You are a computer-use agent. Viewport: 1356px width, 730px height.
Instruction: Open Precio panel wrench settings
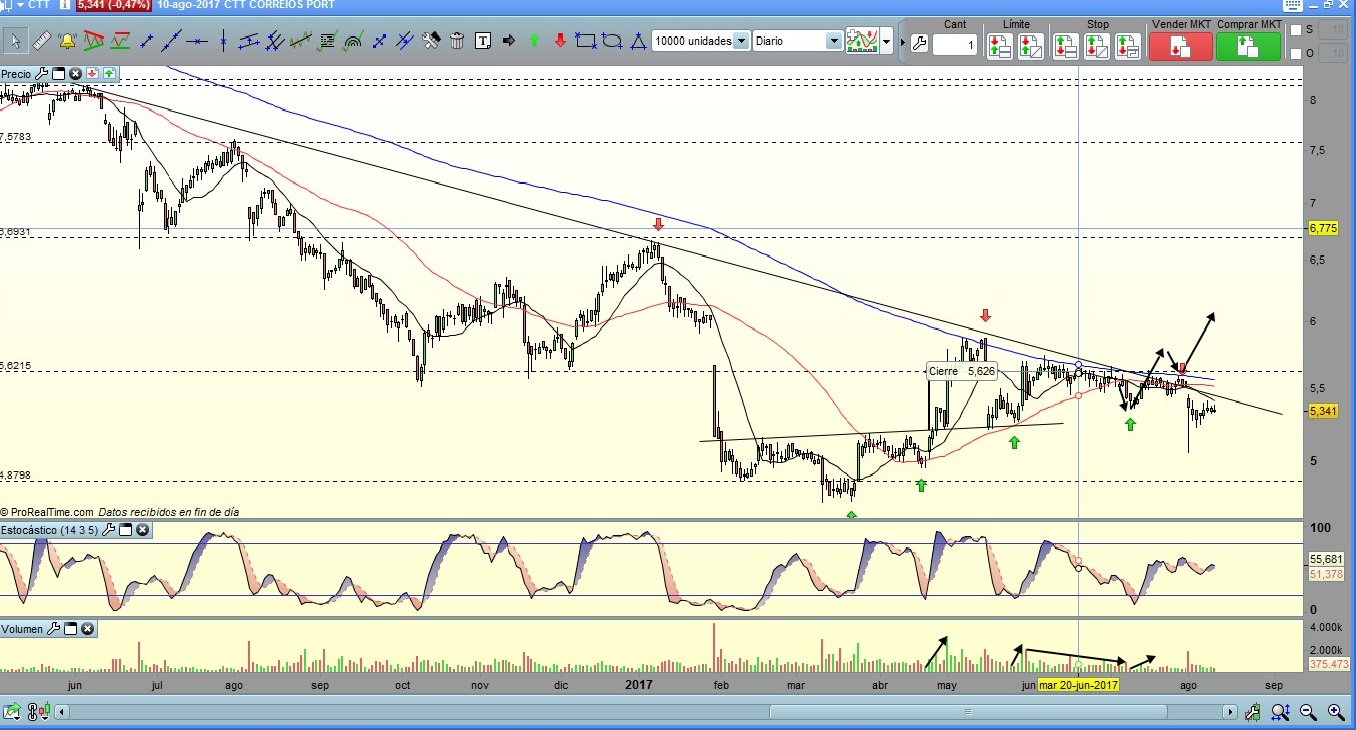41,74
